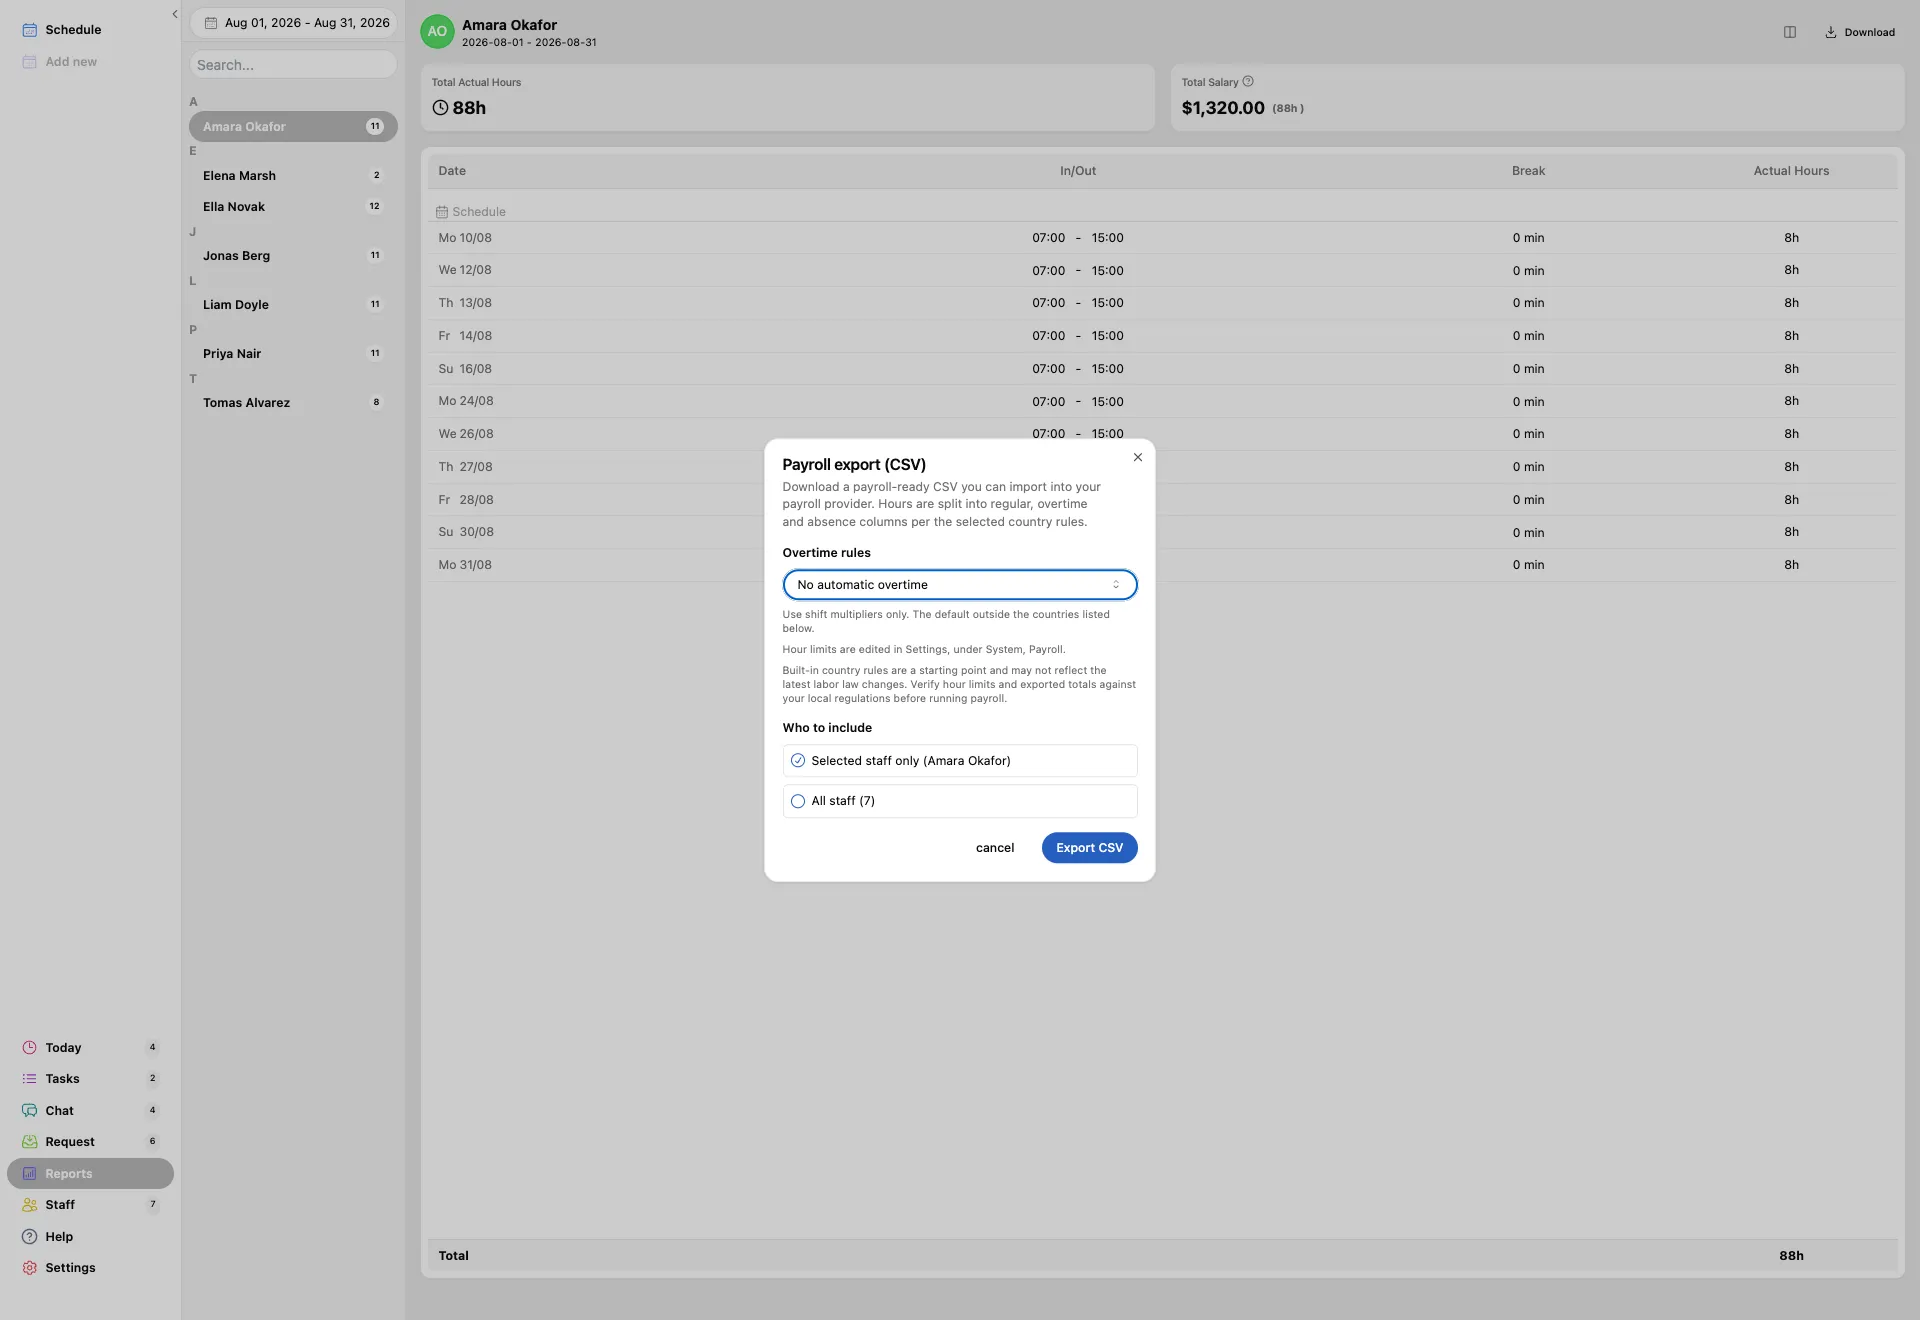Click the Settings gear icon
This screenshot has width=1920, height=1320.
(x=30, y=1268)
